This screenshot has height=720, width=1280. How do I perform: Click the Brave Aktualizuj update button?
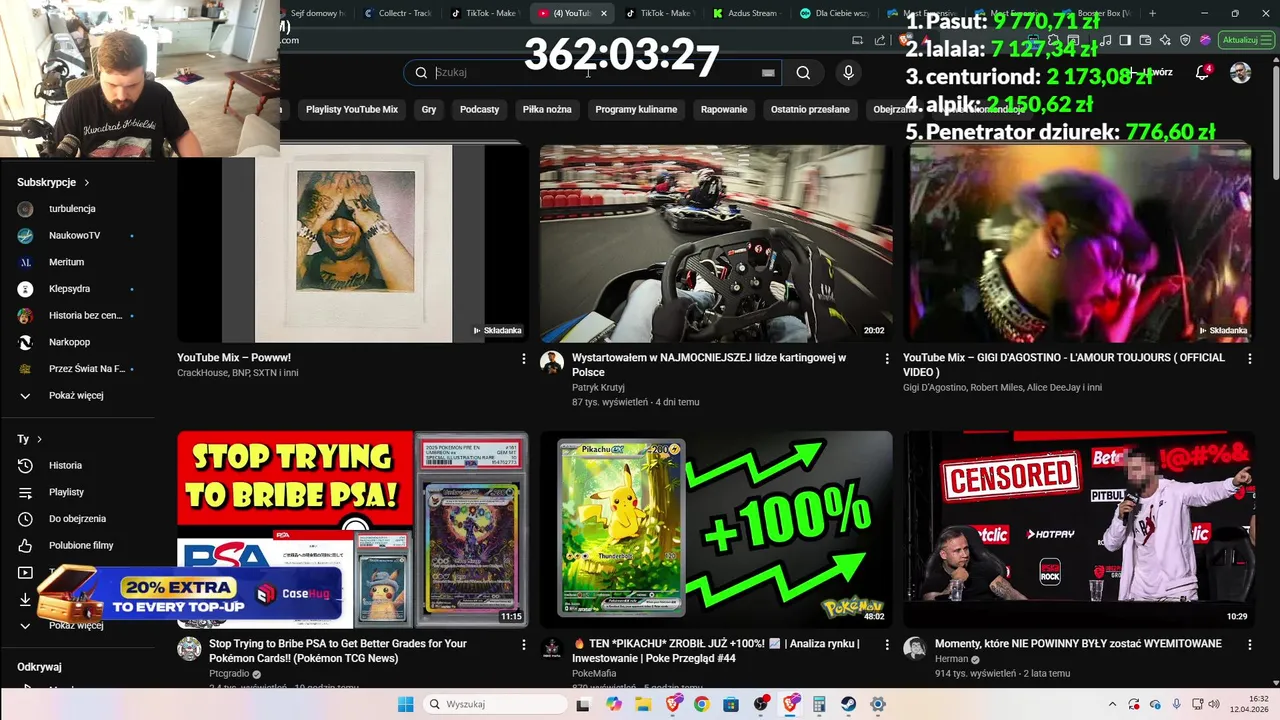pos(1245,40)
